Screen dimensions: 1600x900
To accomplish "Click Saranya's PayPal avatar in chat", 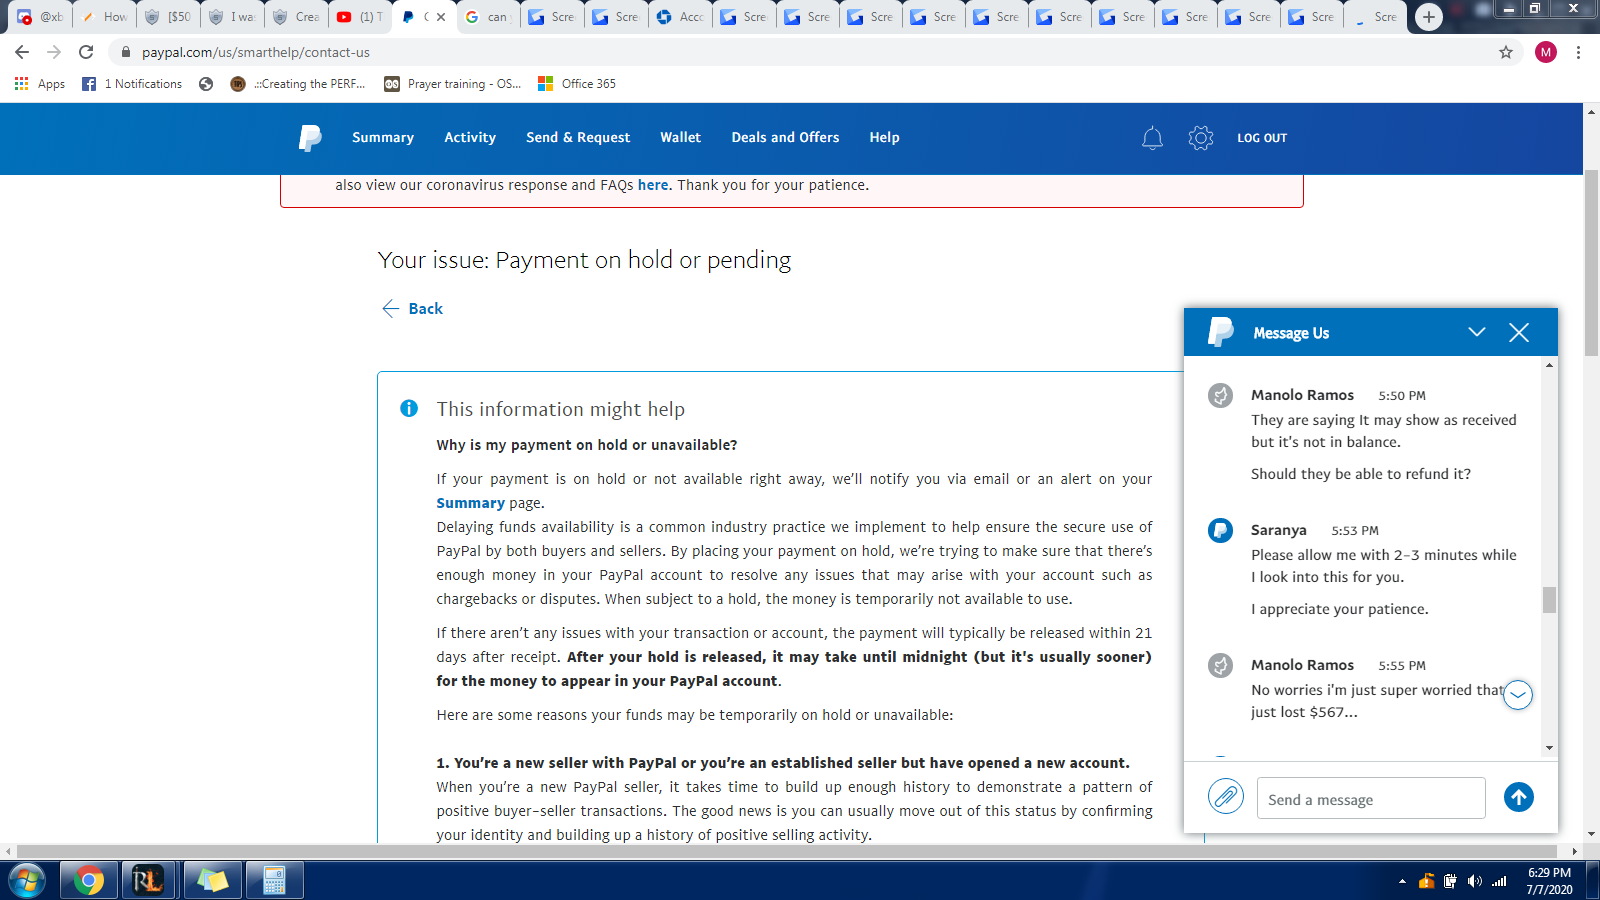I will click(1220, 530).
